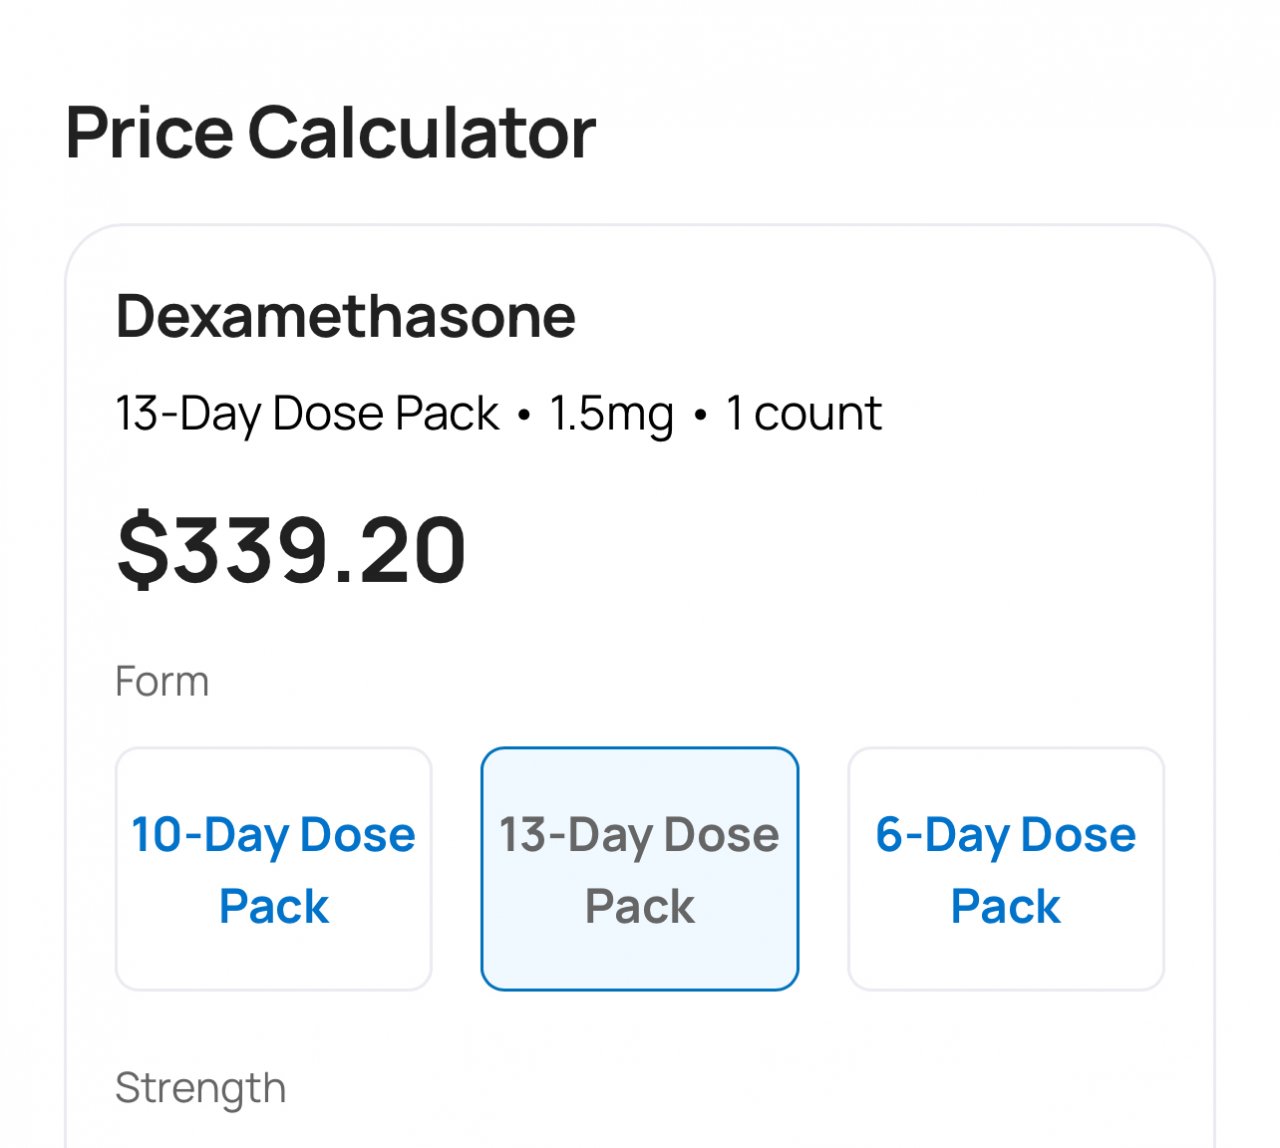Choose the 6-Day Dose Pack form
Viewport: 1280px width, 1148px height.
[x=1005, y=868]
